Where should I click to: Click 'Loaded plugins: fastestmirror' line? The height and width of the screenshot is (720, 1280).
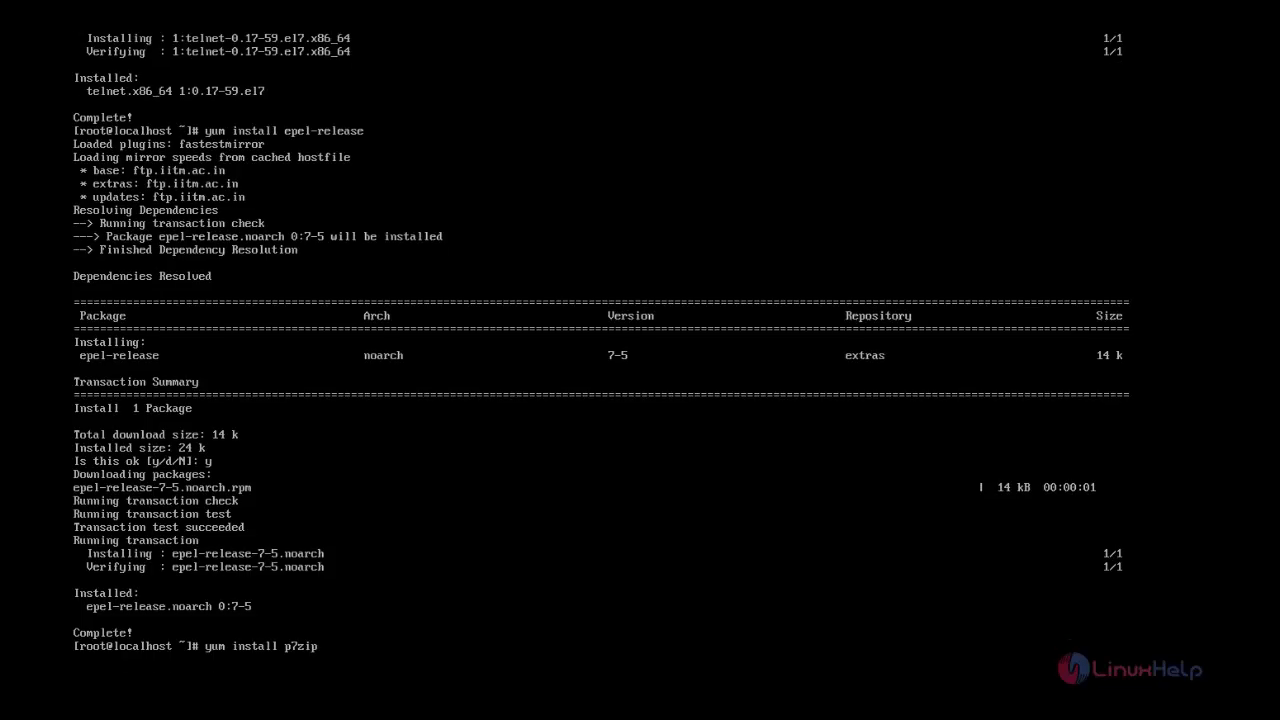[169, 144]
